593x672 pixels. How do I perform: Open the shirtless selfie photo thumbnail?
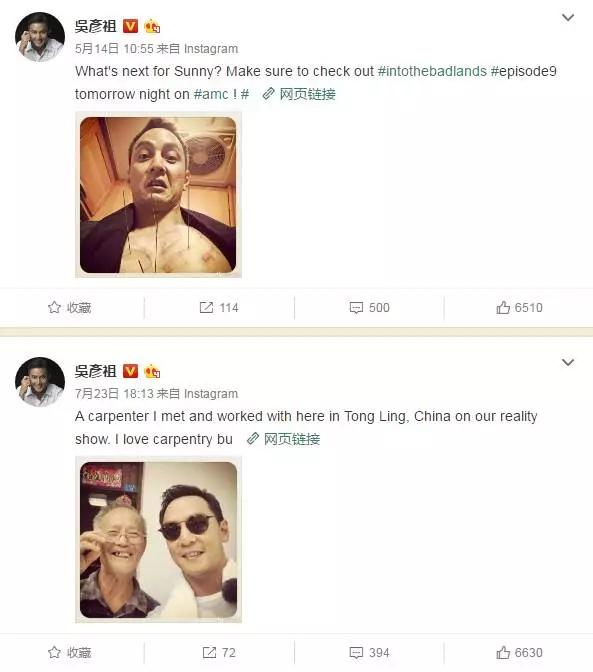tap(158, 195)
